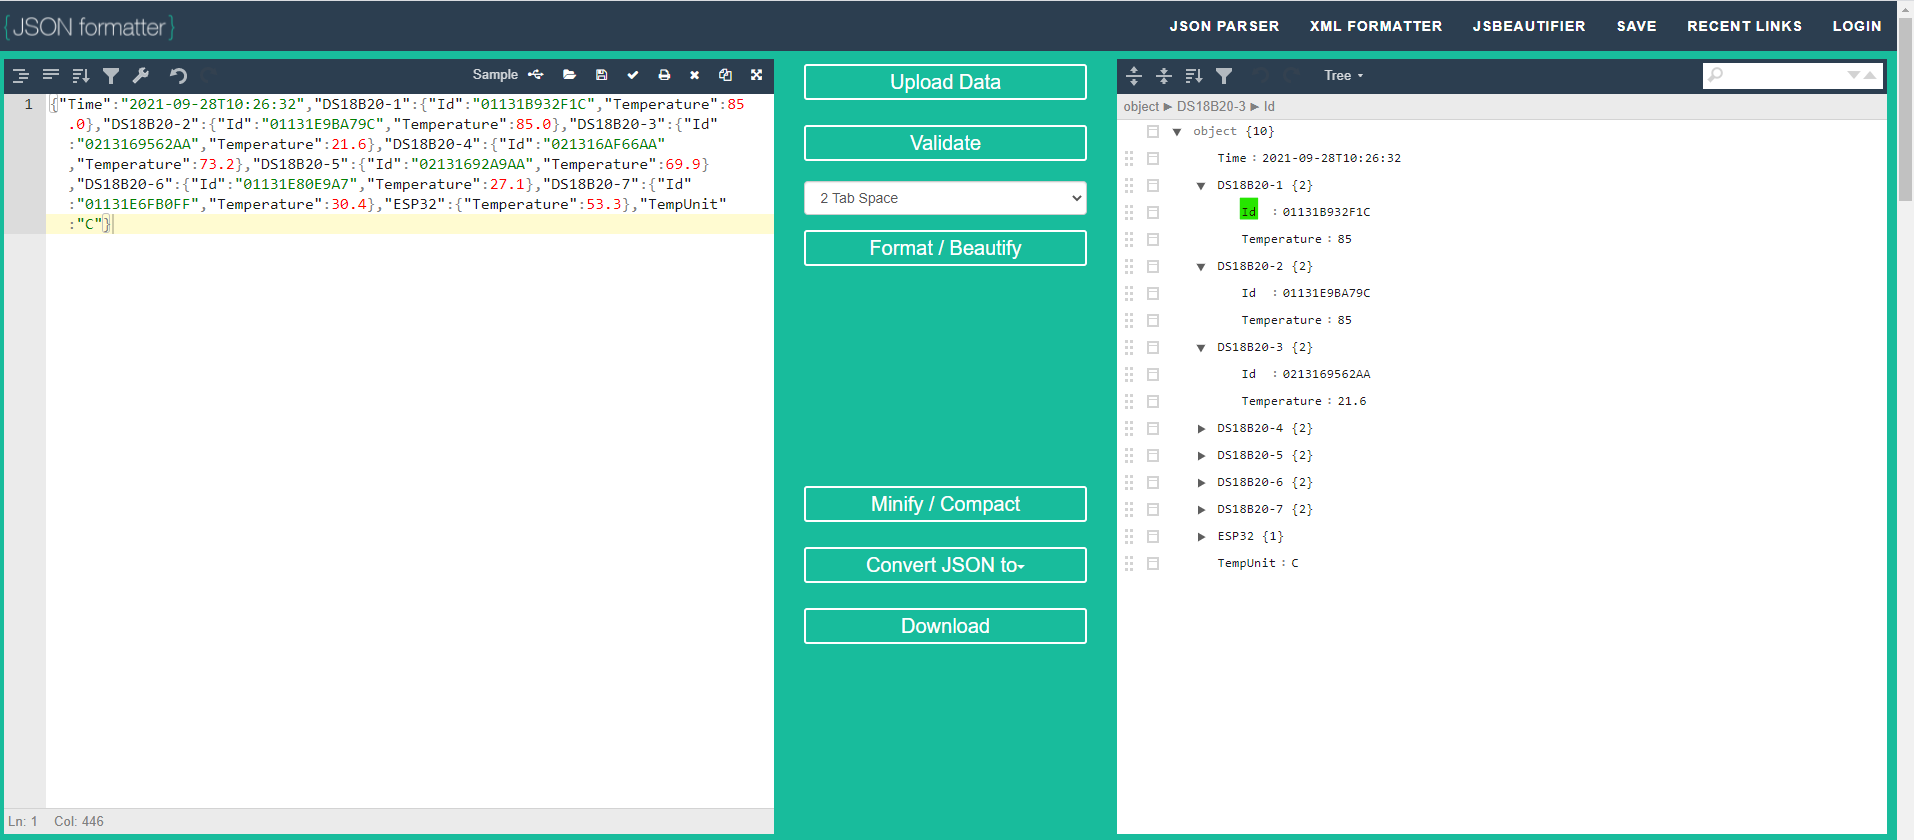The height and width of the screenshot is (840, 1914).
Task: Open file using the folder icon
Action: pos(569,75)
